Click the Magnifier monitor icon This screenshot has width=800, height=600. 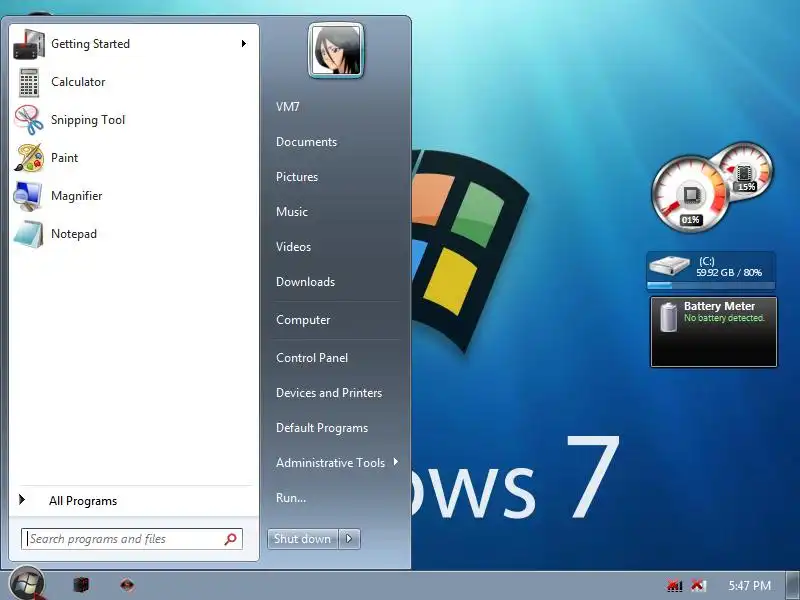[x=28, y=196]
